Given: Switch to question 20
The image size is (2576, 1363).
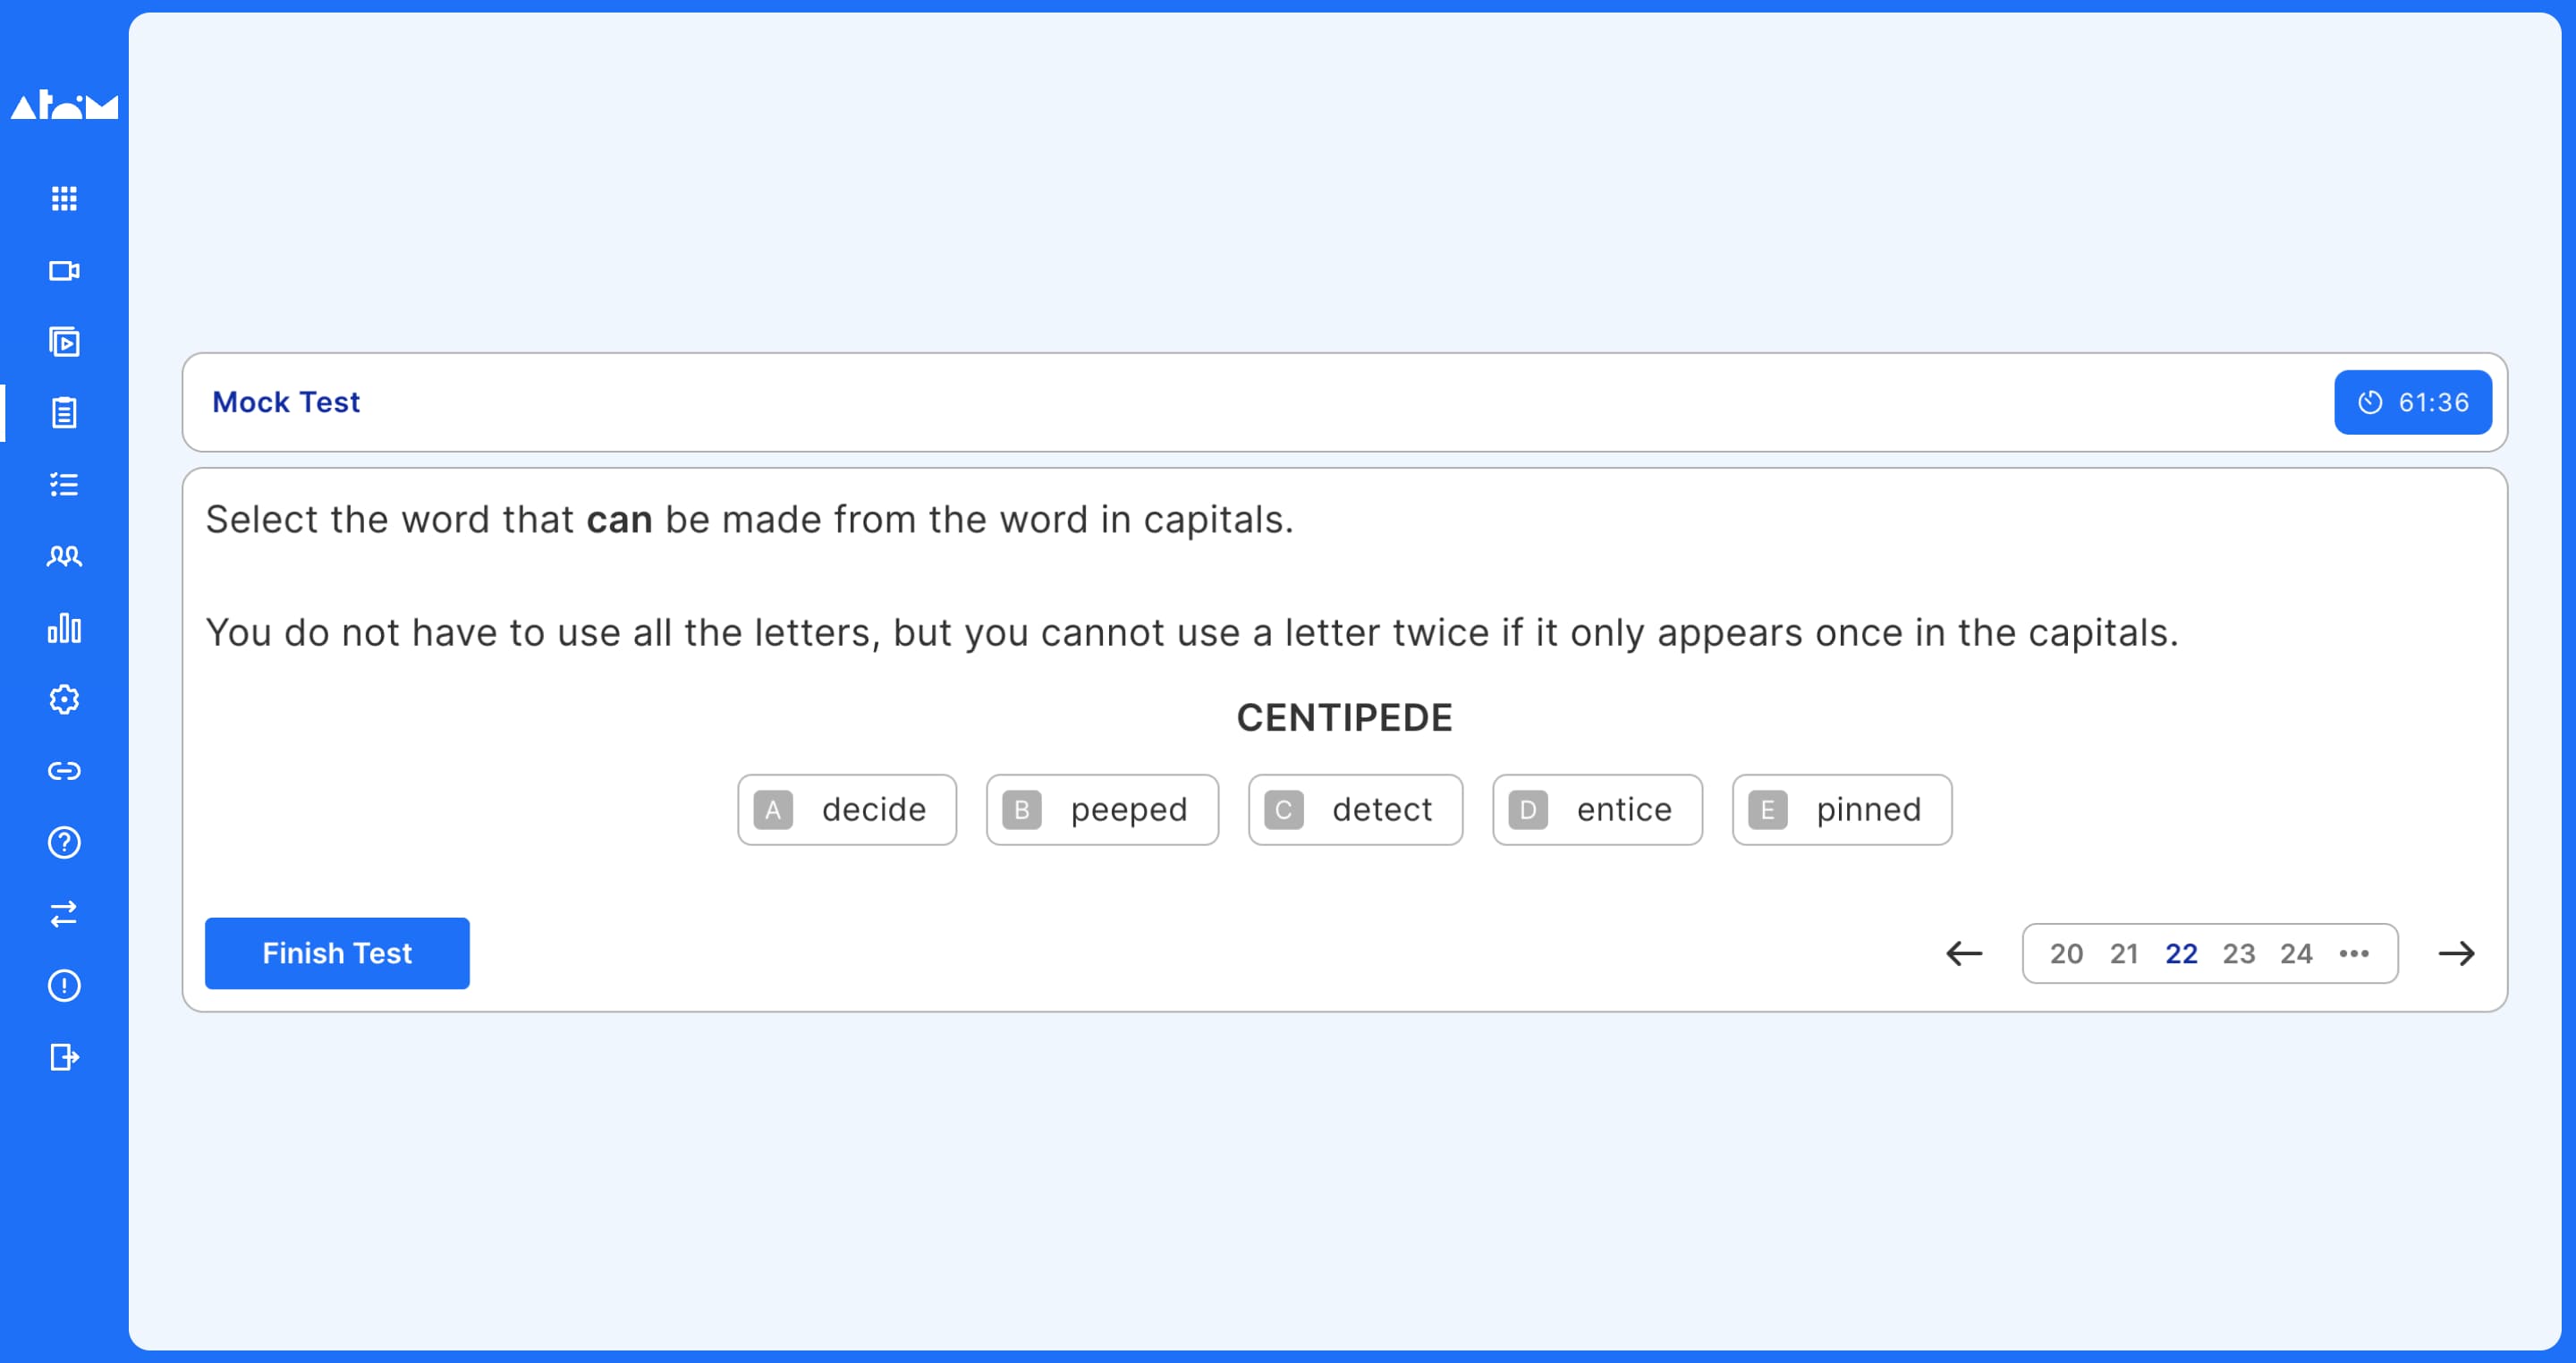Looking at the screenshot, I should point(2067,953).
